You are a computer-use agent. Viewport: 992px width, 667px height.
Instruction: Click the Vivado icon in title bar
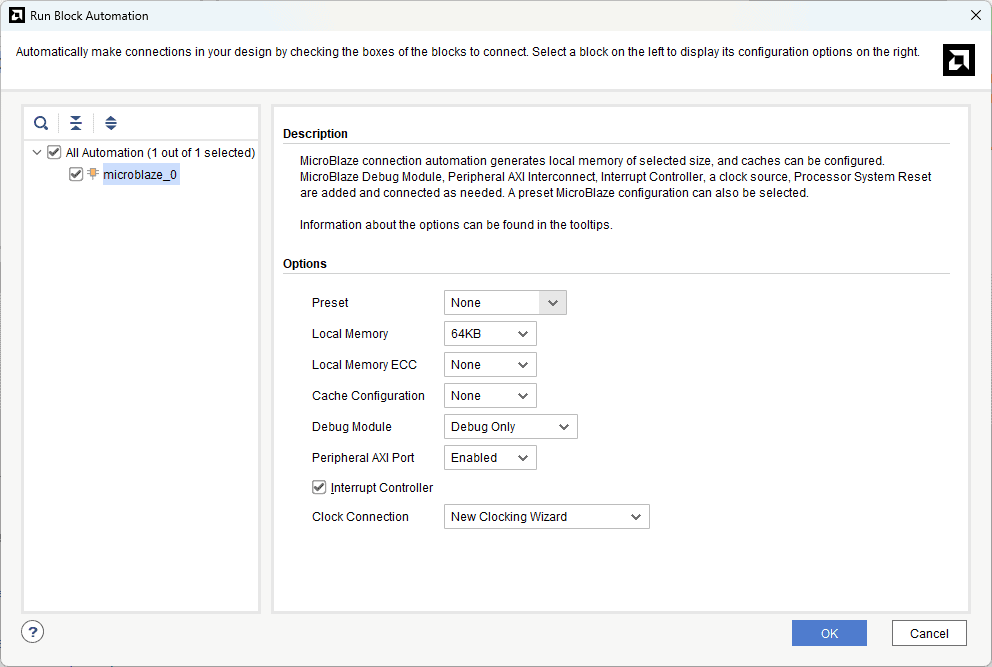[16, 15]
